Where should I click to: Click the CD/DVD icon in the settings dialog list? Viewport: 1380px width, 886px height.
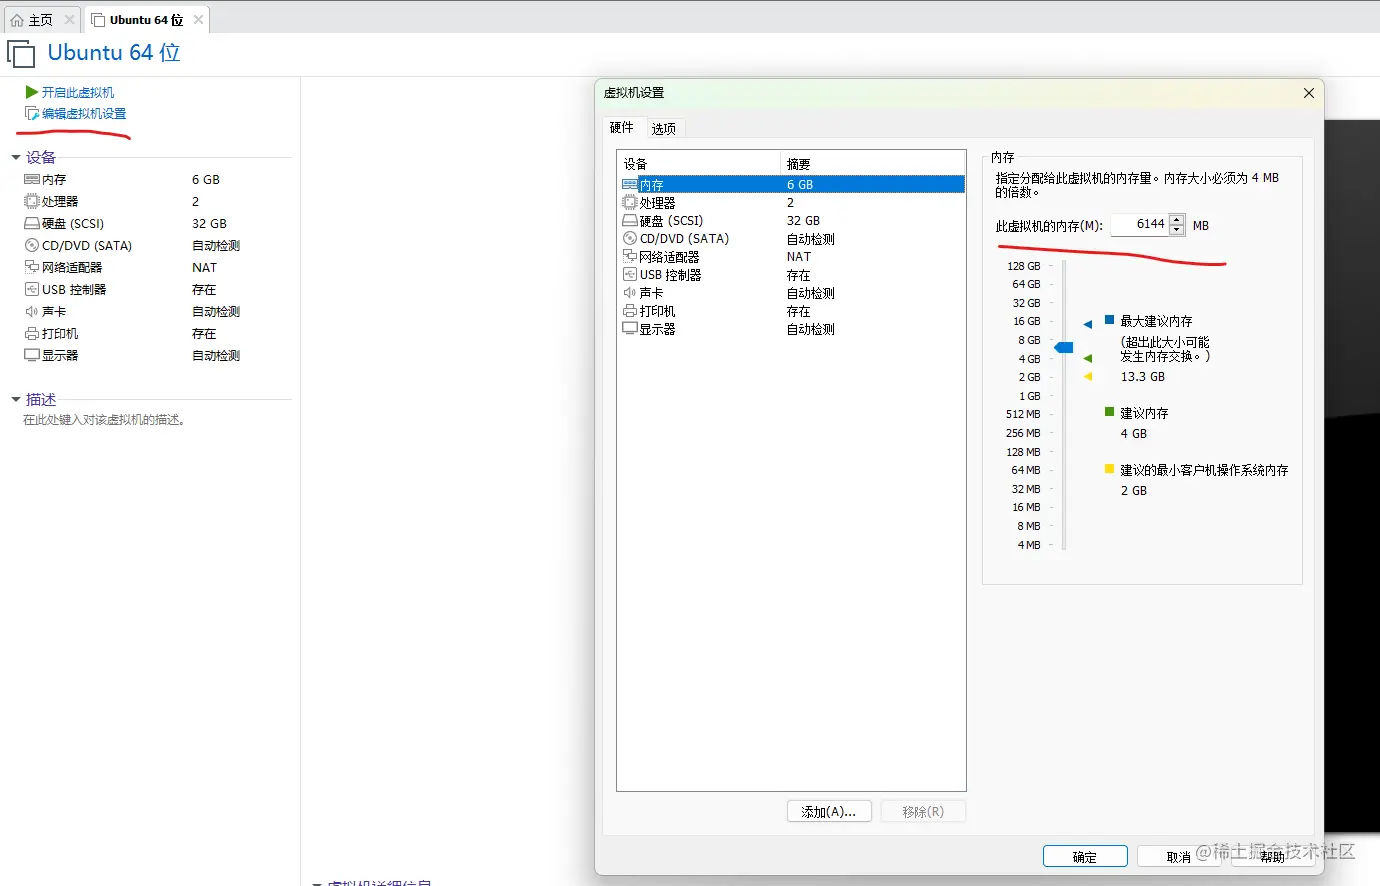(630, 239)
